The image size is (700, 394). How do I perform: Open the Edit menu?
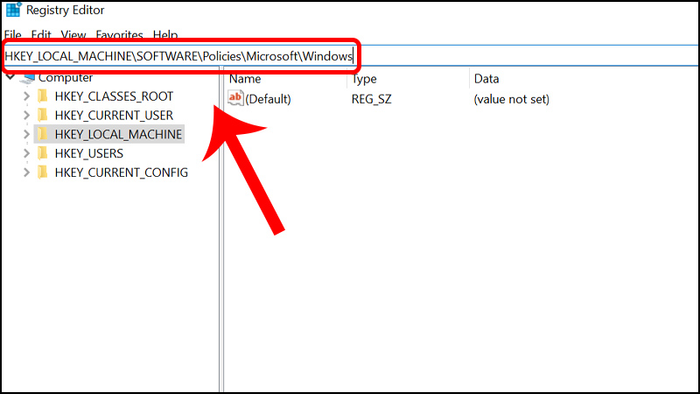pos(41,35)
